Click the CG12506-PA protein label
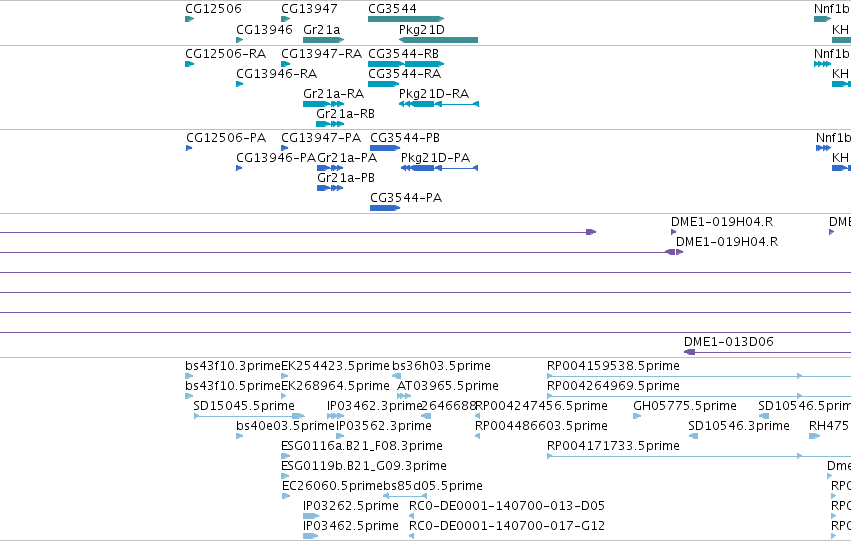Viewport: 851px width, 541px height. click(x=226, y=138)
